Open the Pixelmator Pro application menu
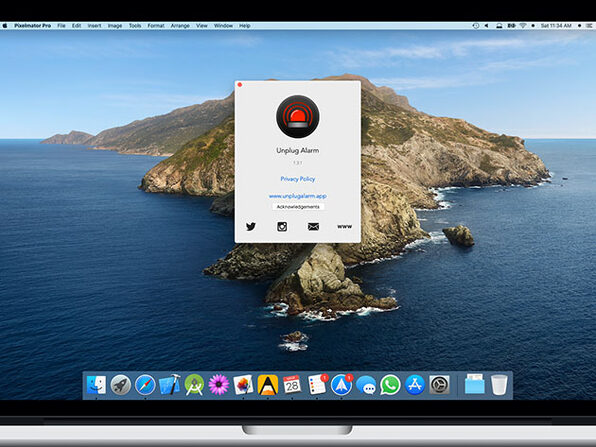596x447 pixels. tap(33, 26)
